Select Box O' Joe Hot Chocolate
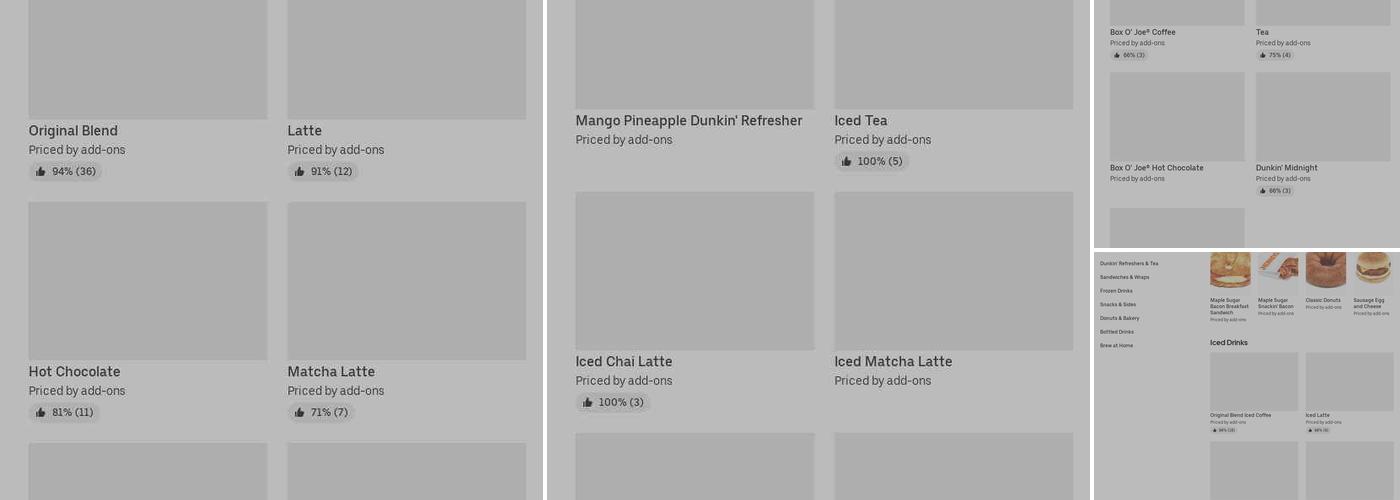The width and height of the screenshot is (1400, 500). (x=1177, y=117)
